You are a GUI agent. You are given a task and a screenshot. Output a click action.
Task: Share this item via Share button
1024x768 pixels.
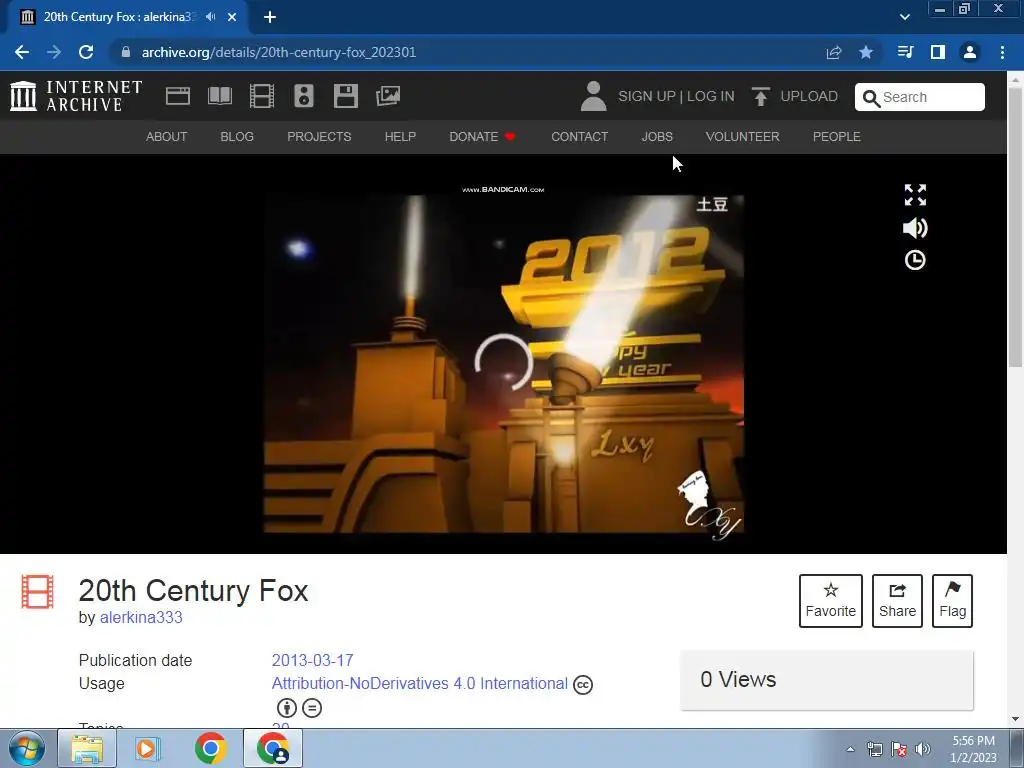click(x=897, y=601)
